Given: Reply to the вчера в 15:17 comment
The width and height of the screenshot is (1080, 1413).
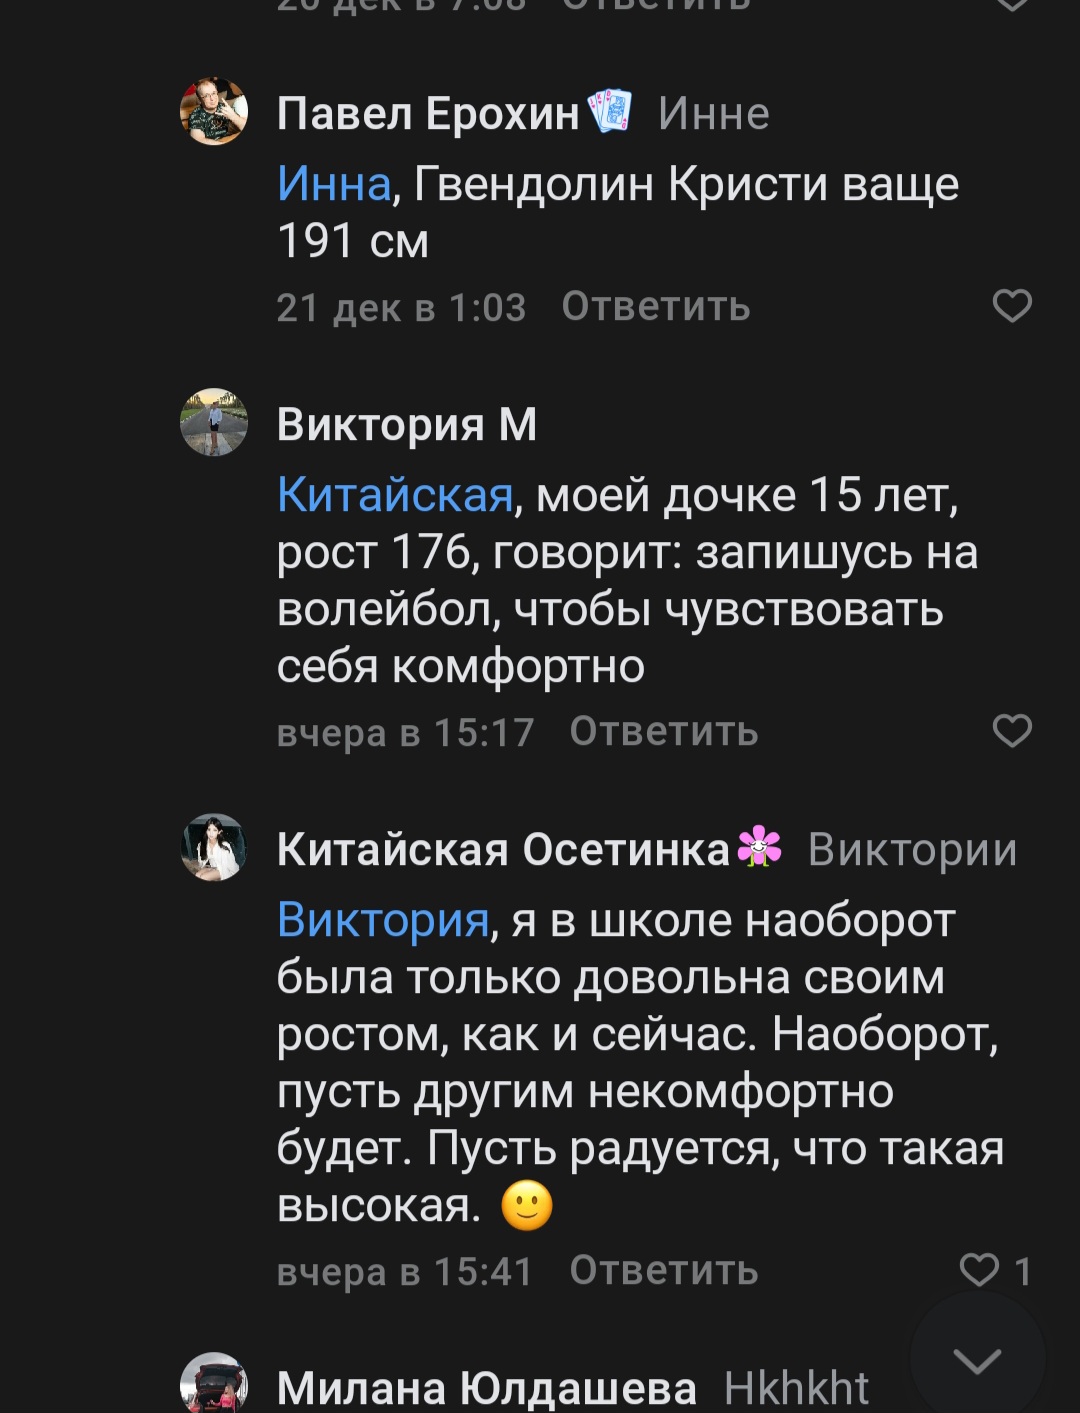Looking at the screenshot, I should coord(663,732).
